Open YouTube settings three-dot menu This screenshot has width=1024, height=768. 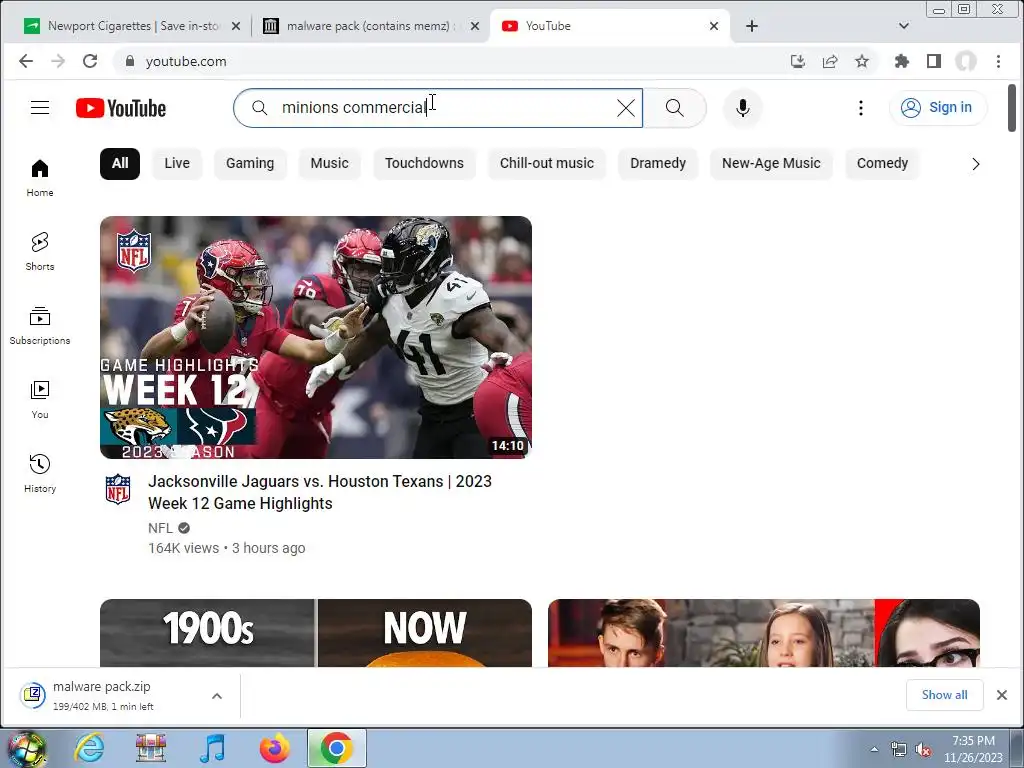point(861,108)
